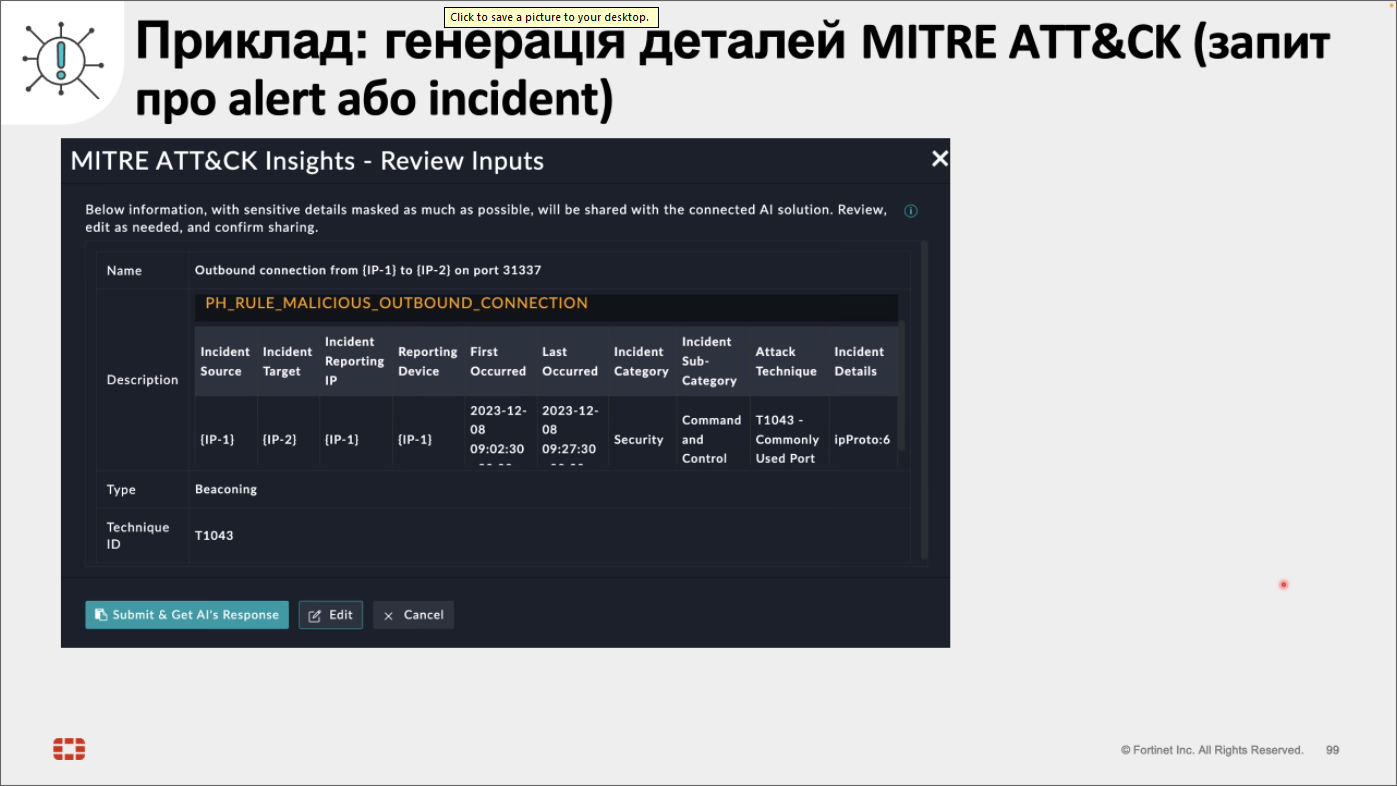The width and height of the screenshot is (1397, 786).
Task: Select the T1043 - Commonly Used Port cell
Action: click(x=786, y=439)
